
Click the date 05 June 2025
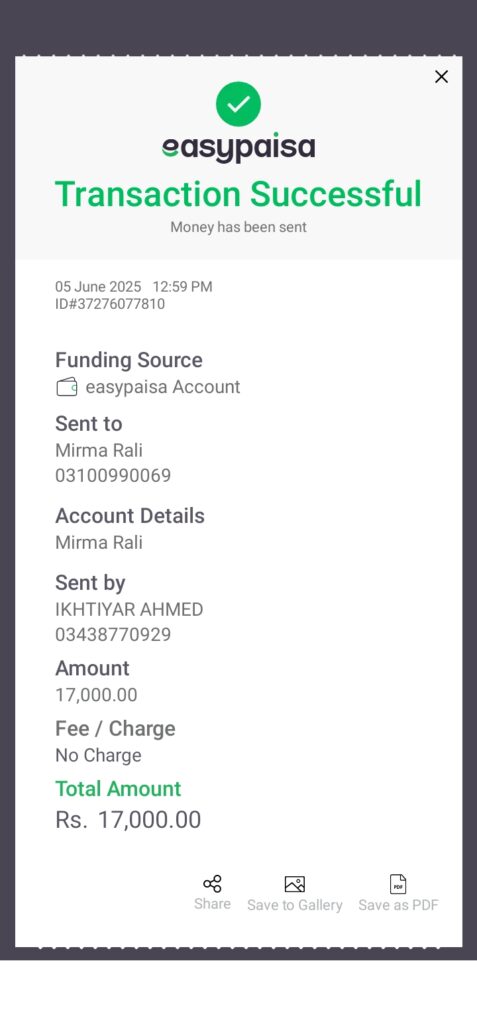[98, 287]
